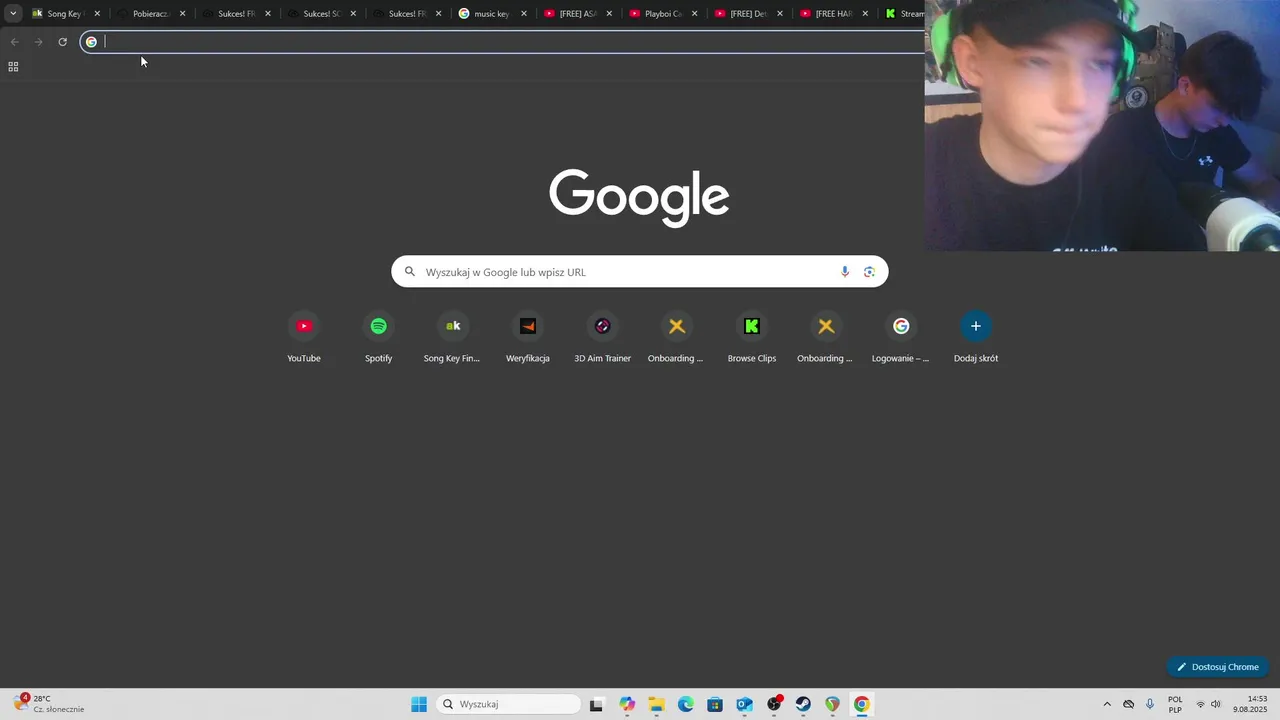The width and height of the screenshot is (1280, 720).
Task: Click the taskbar Wyszukaj search box
Action: point(509,704)
